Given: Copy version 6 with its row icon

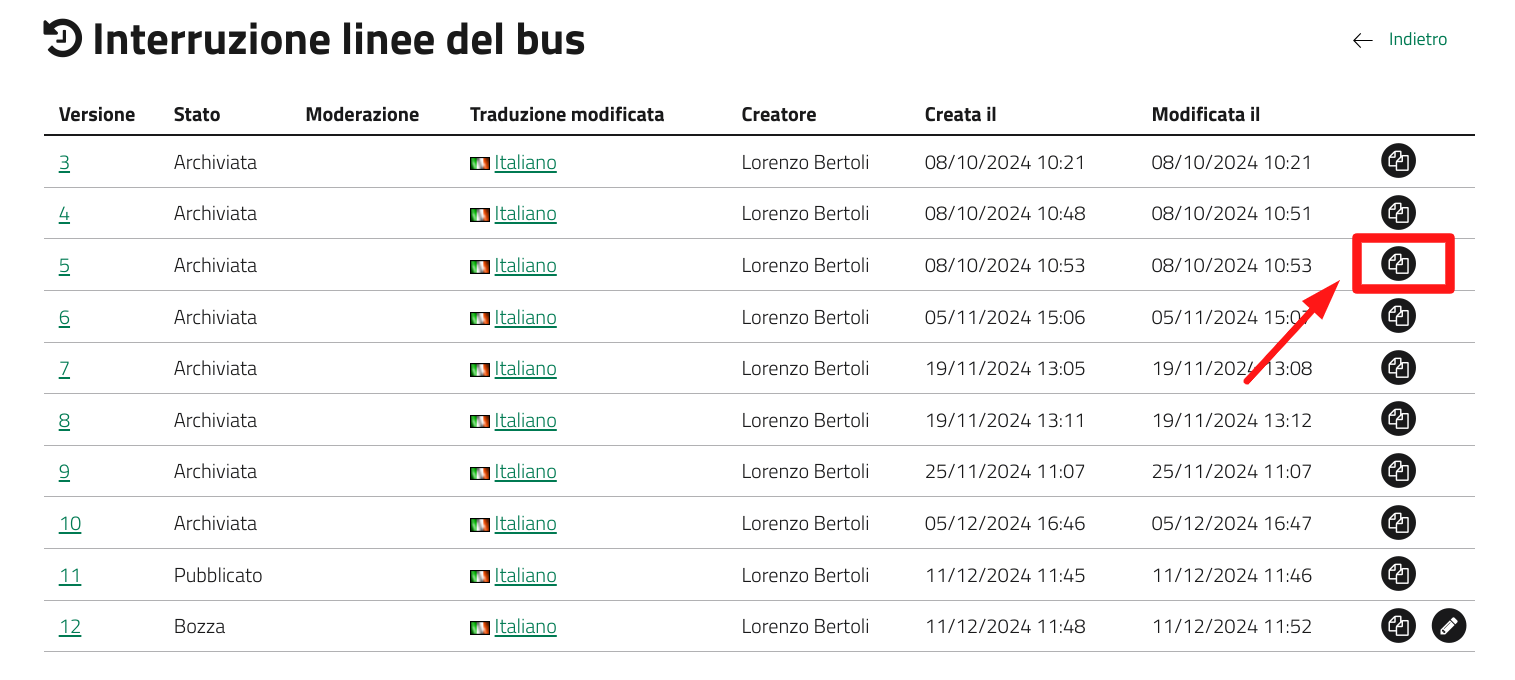Looking at the screenshot, I should pyautogui.click(x=1399, y=317).
